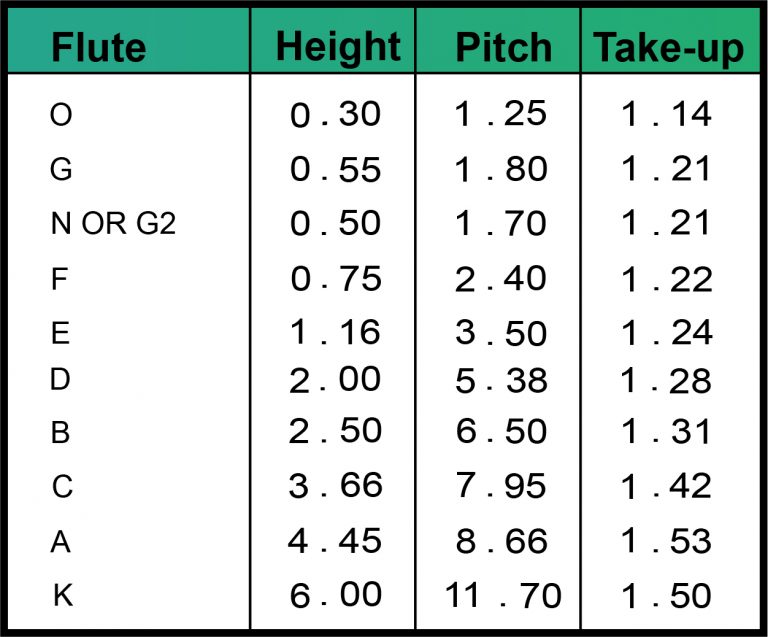Viewport: 768px width, 637px height.
Task: Click the Flute column header
Action: (99, 47)
